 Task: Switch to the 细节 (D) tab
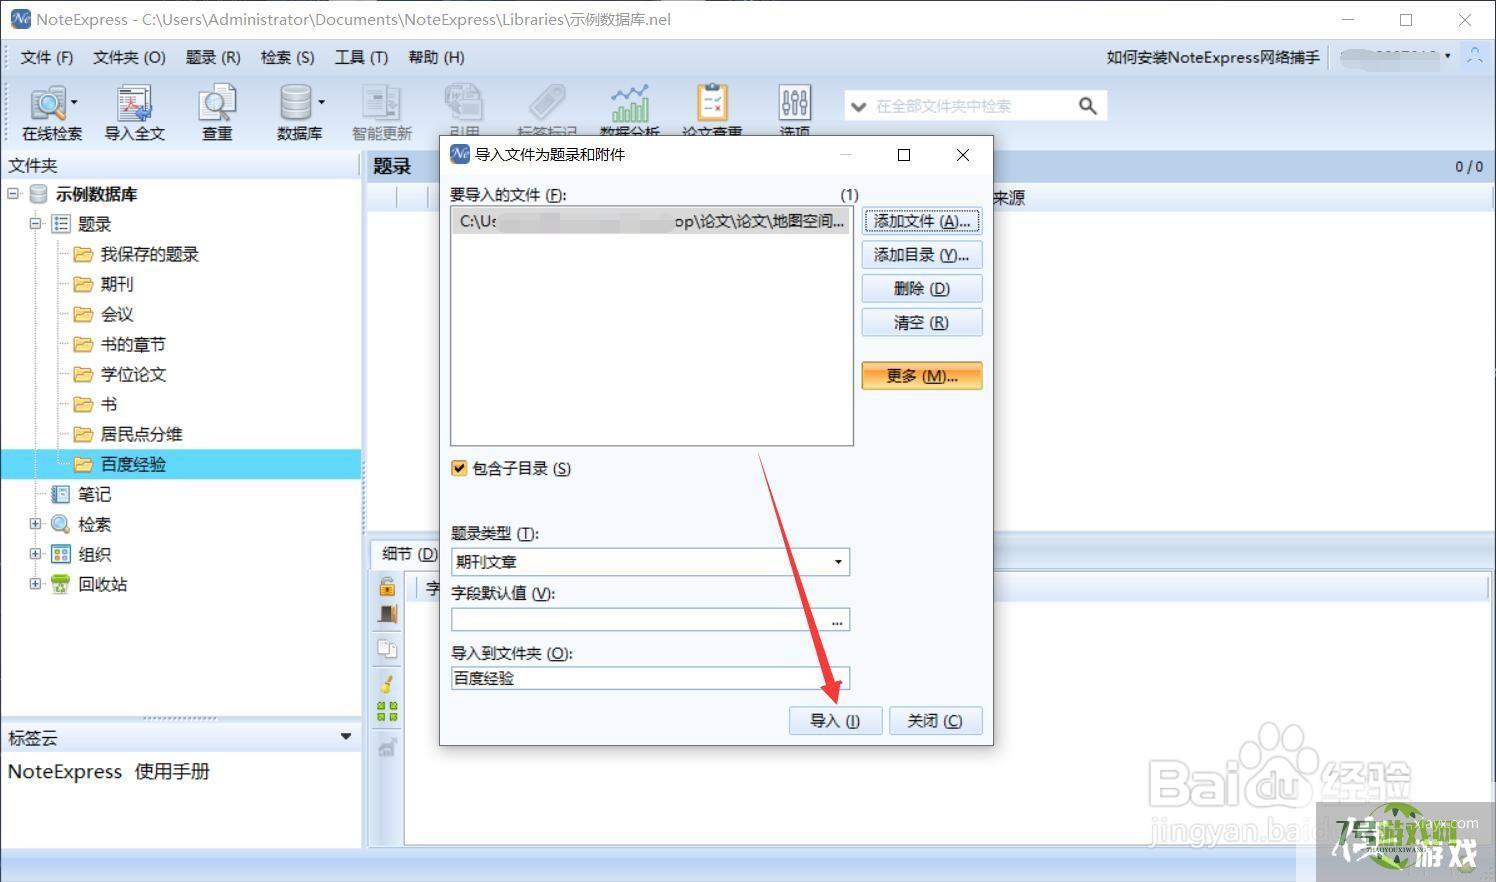point(408,553)
